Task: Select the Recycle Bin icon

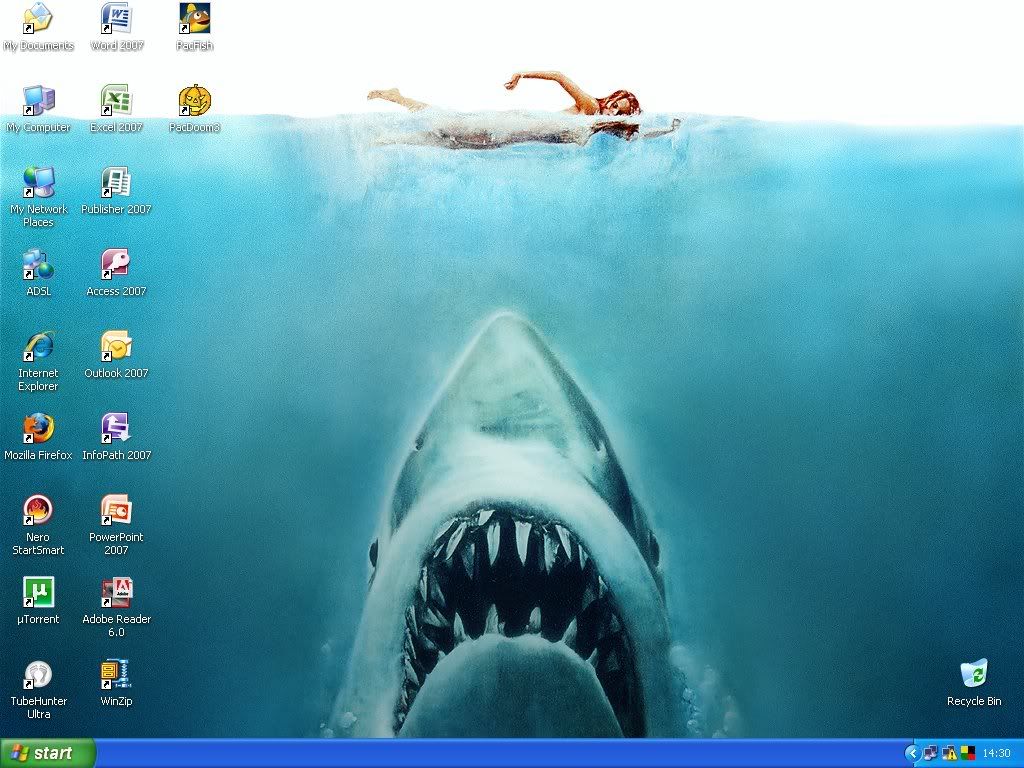Action: point(973,675)
